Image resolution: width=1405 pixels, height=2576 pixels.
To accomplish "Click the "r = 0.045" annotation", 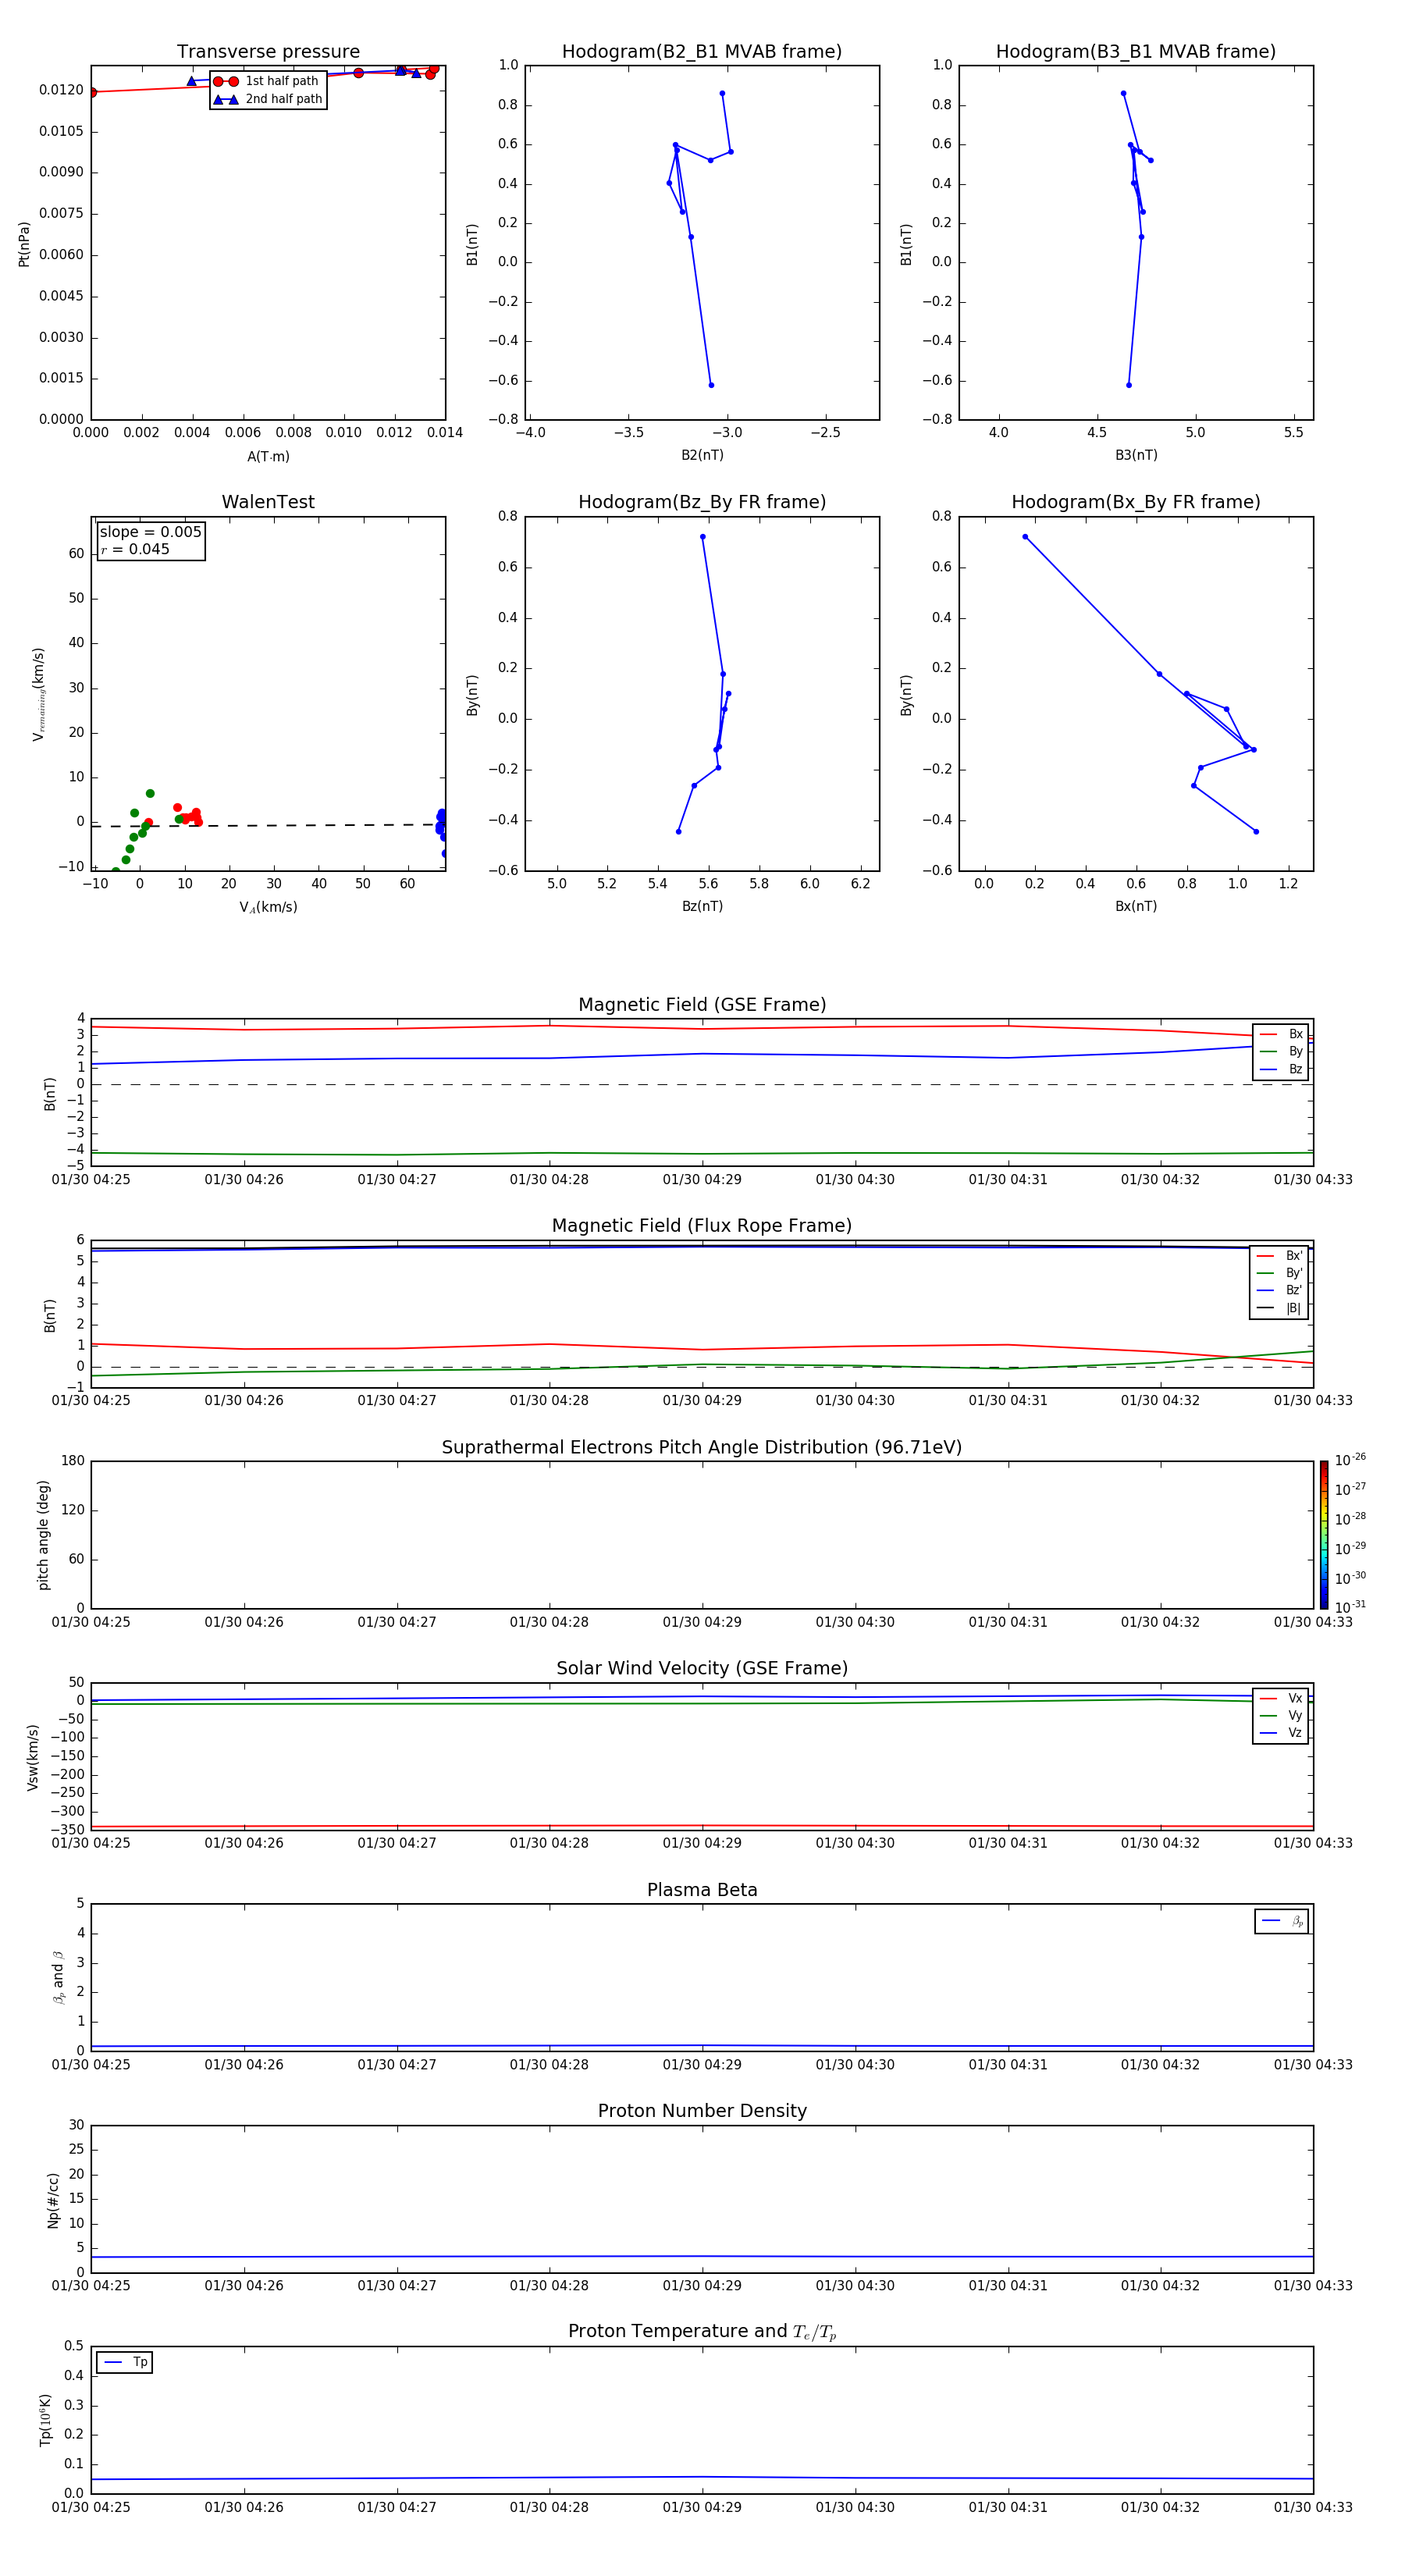I will tap(135, 549).
